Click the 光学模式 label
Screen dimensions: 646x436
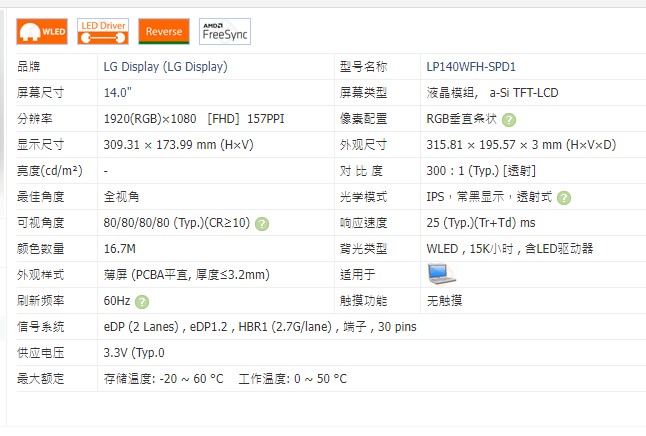[x=363, y=197]
